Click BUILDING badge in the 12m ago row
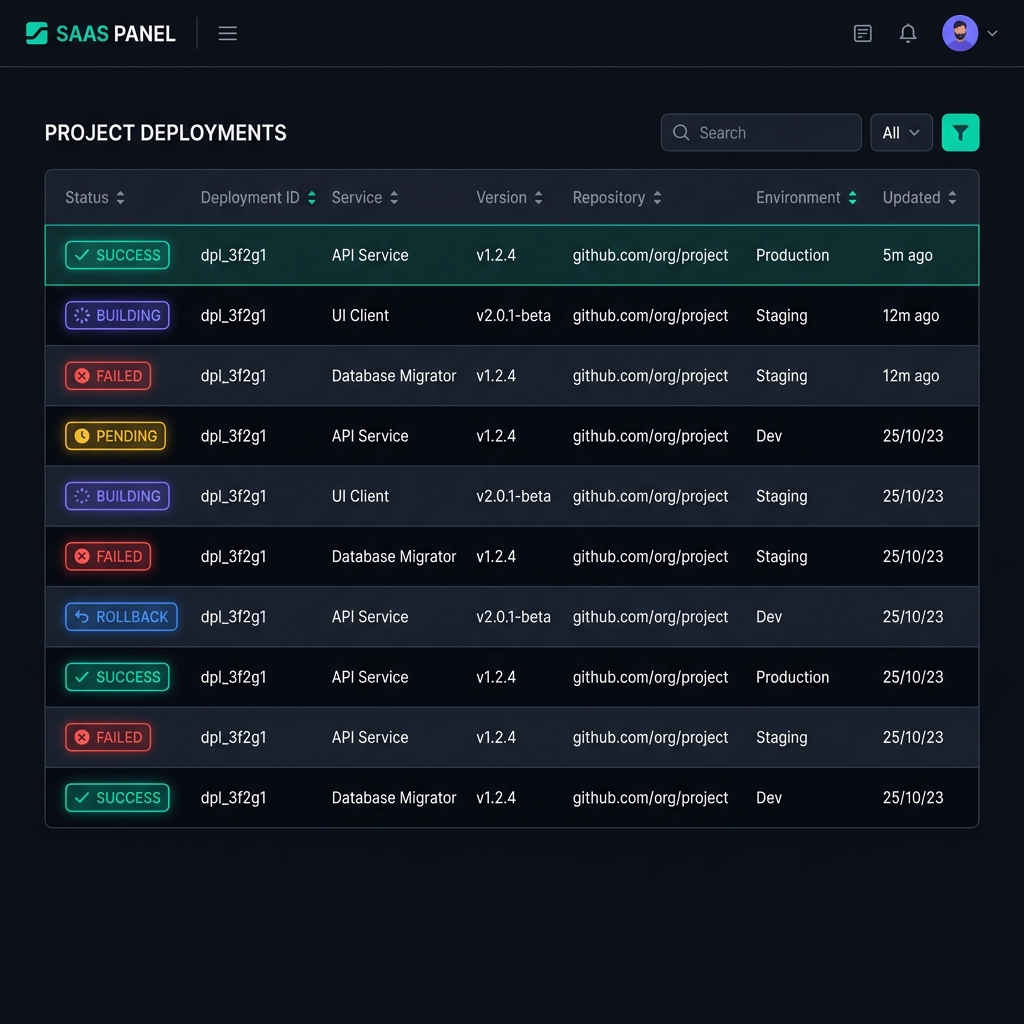The image size is (1024, 1024). [x=118, y=315]
